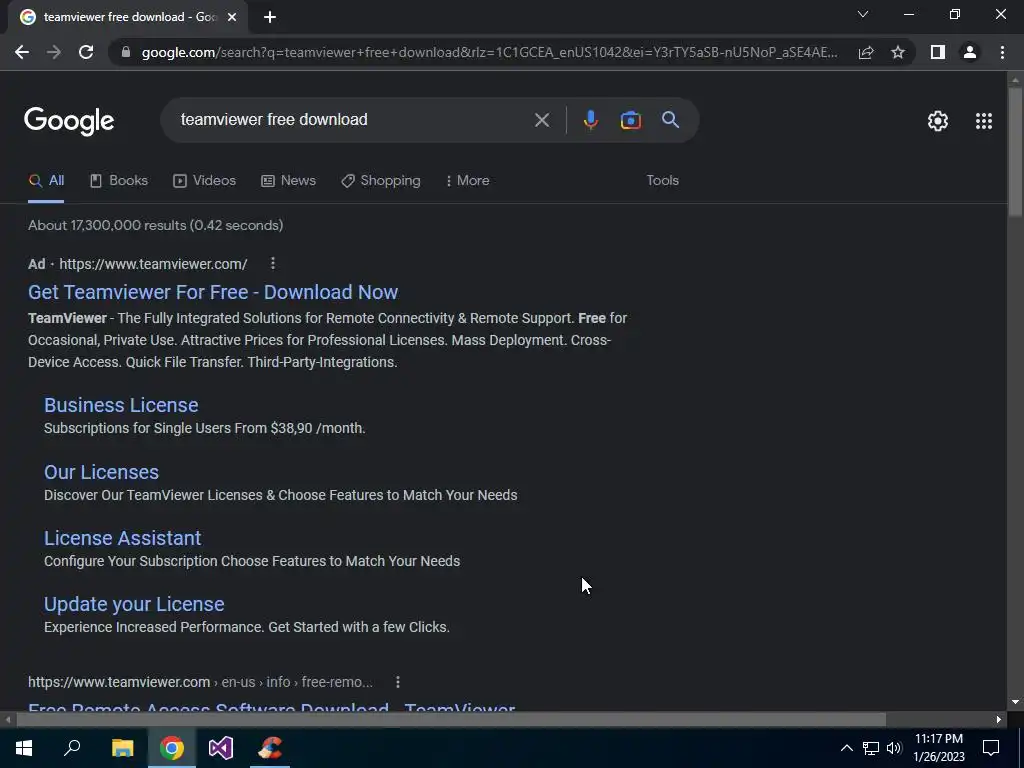
Task: Click the vertical page scrollbar thumb
Action: 1015,152
